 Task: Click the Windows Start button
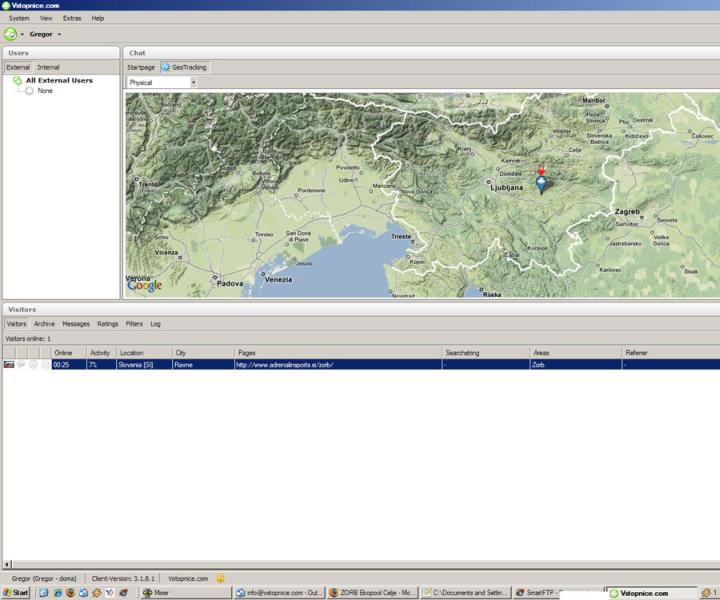coord(16,593)
